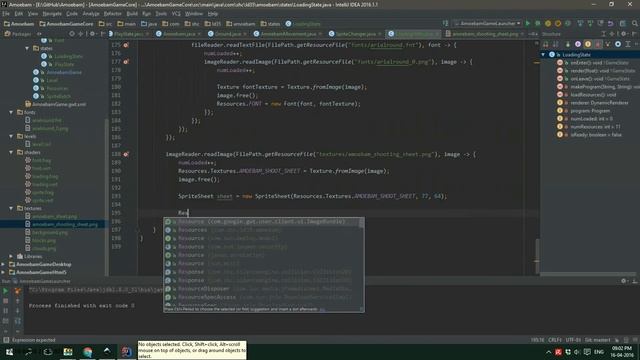Toggle show anonymous classes in Structure

tap(618, 44)
